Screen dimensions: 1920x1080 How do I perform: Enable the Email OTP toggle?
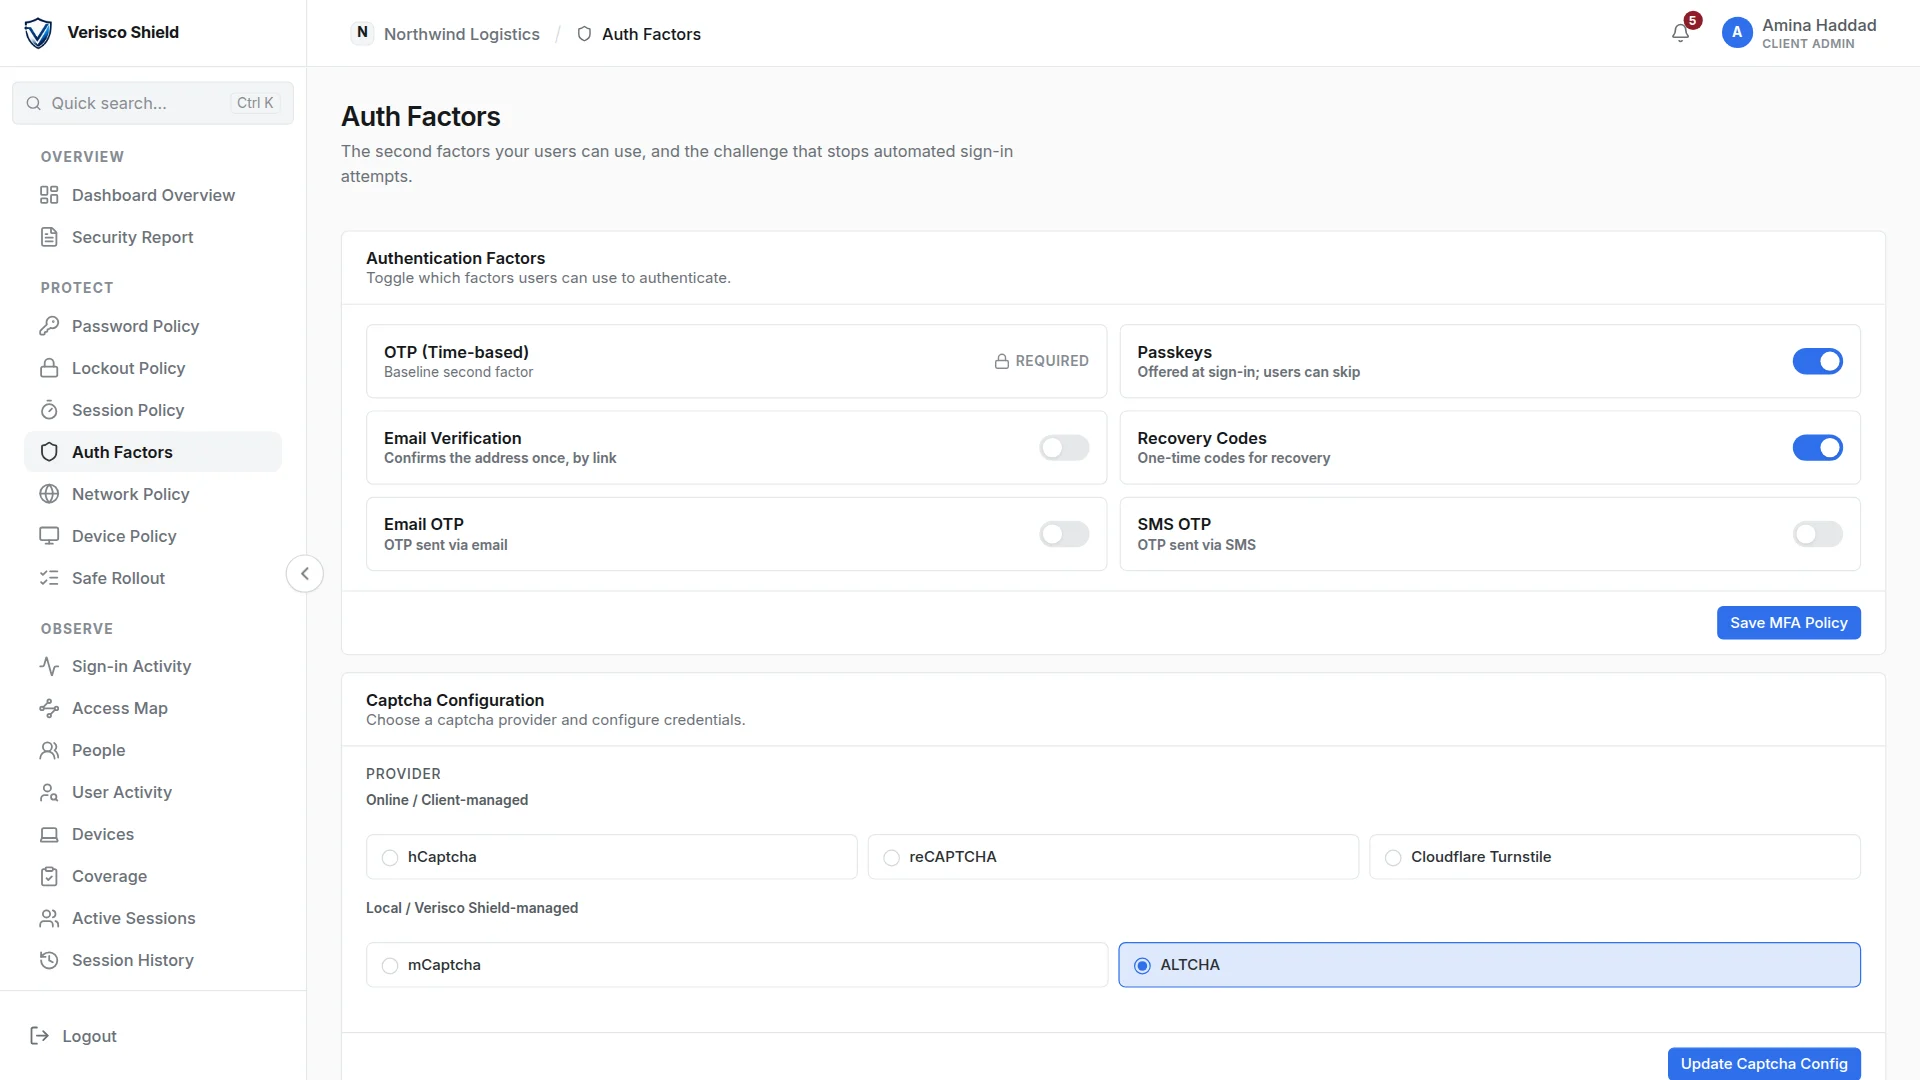point(1064,534)
